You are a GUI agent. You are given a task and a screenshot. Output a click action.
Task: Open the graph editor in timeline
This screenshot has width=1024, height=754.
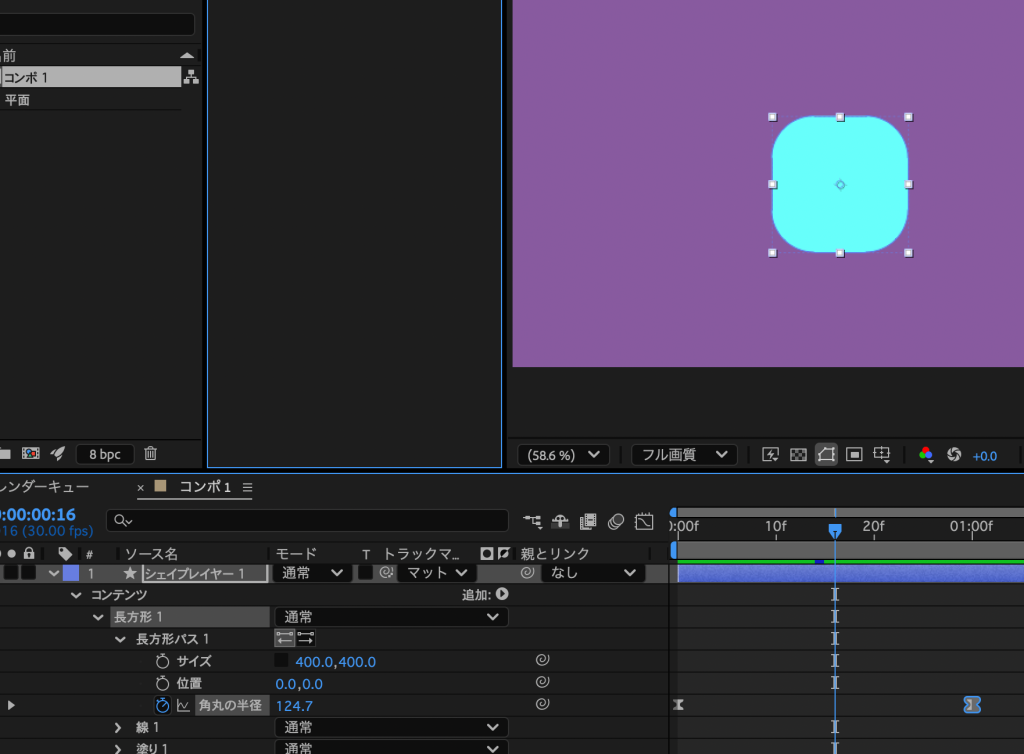644,521
